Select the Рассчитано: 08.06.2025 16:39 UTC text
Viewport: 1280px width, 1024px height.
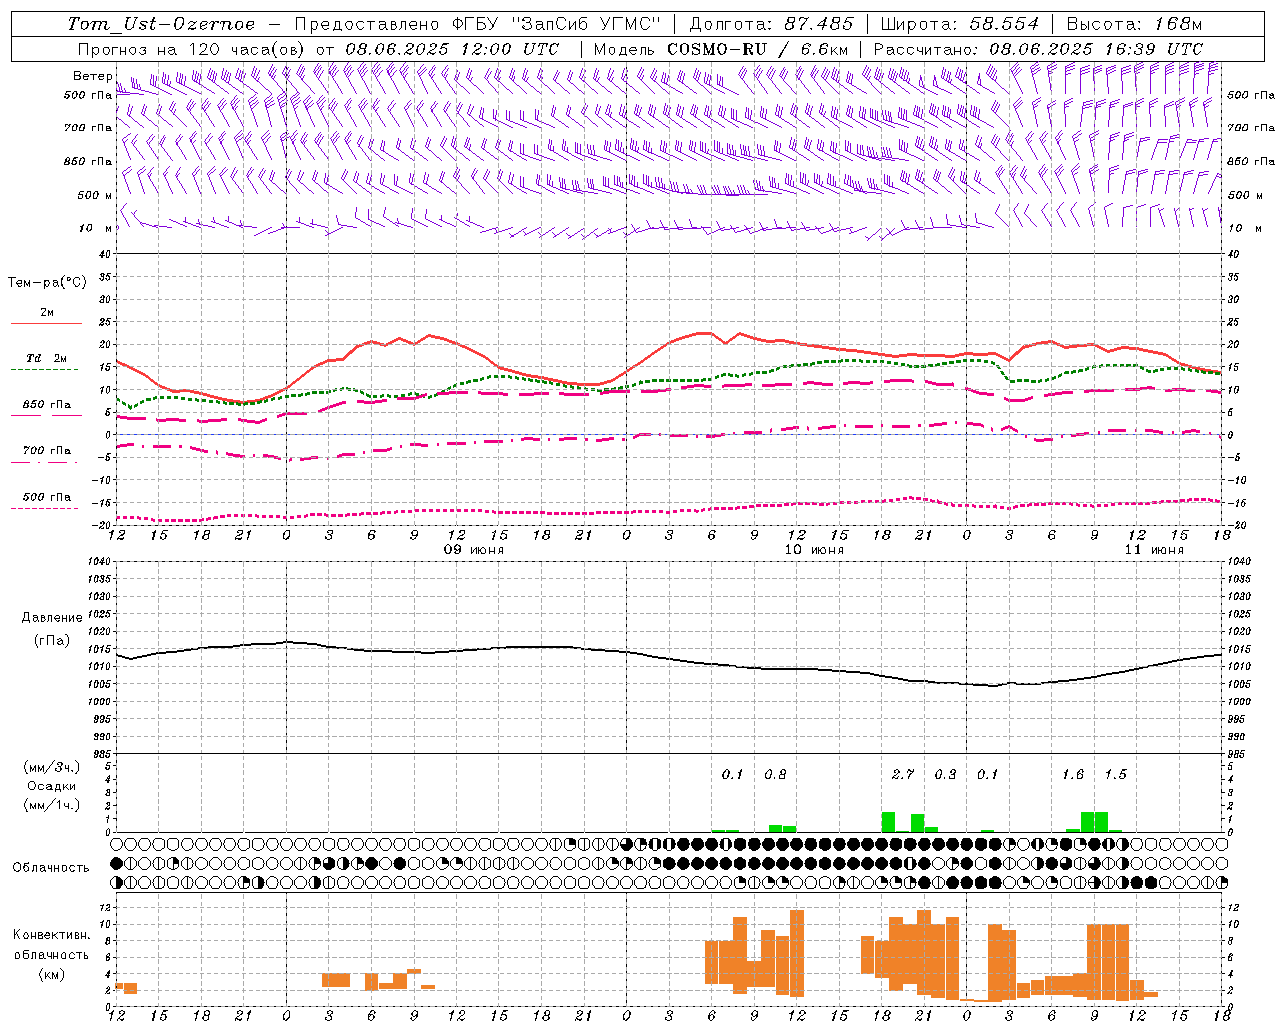1038,49
